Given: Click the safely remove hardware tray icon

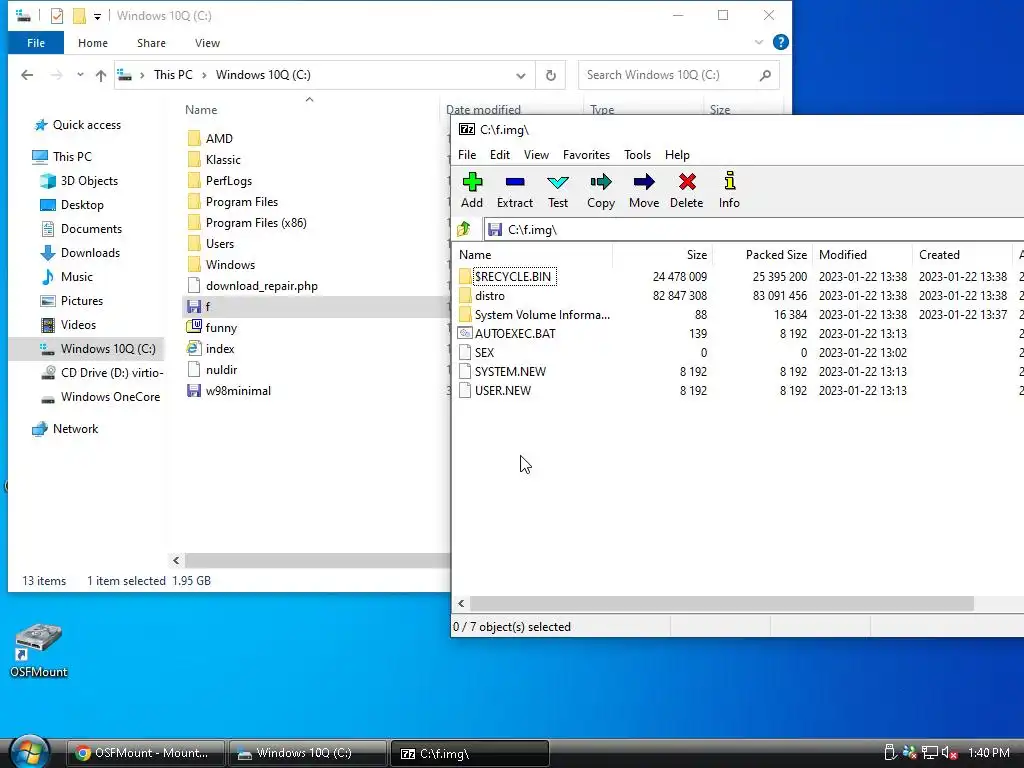Looking at the screenshot, I should 889,753.
